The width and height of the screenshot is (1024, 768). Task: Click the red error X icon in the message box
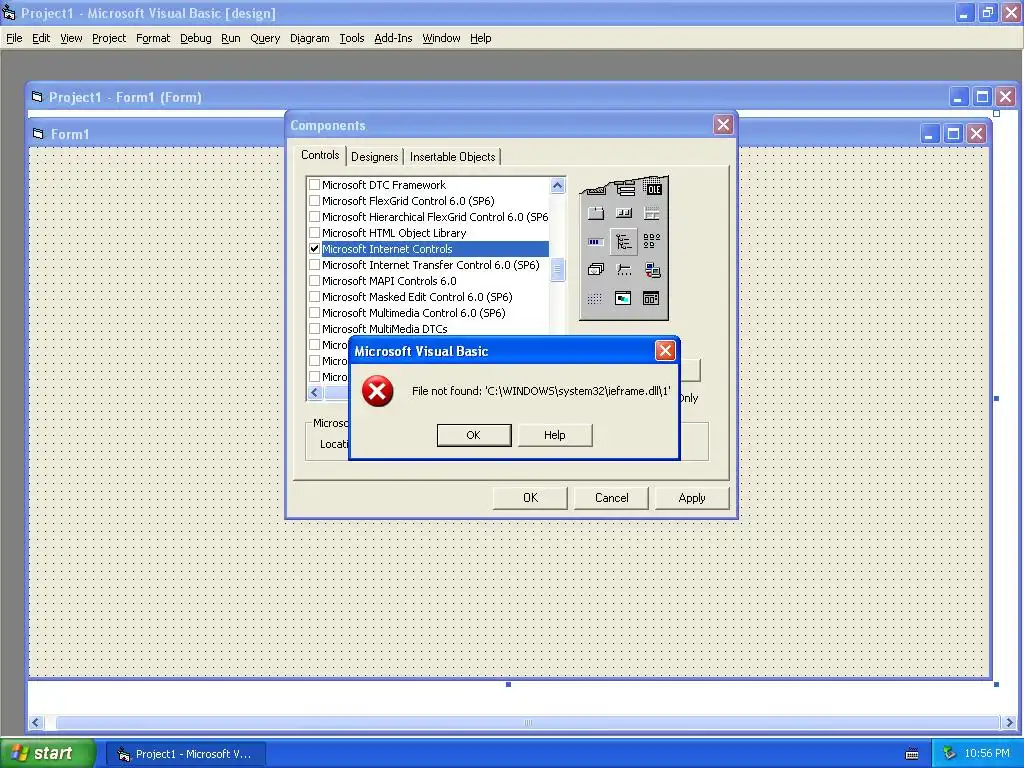tap(377, 391)
